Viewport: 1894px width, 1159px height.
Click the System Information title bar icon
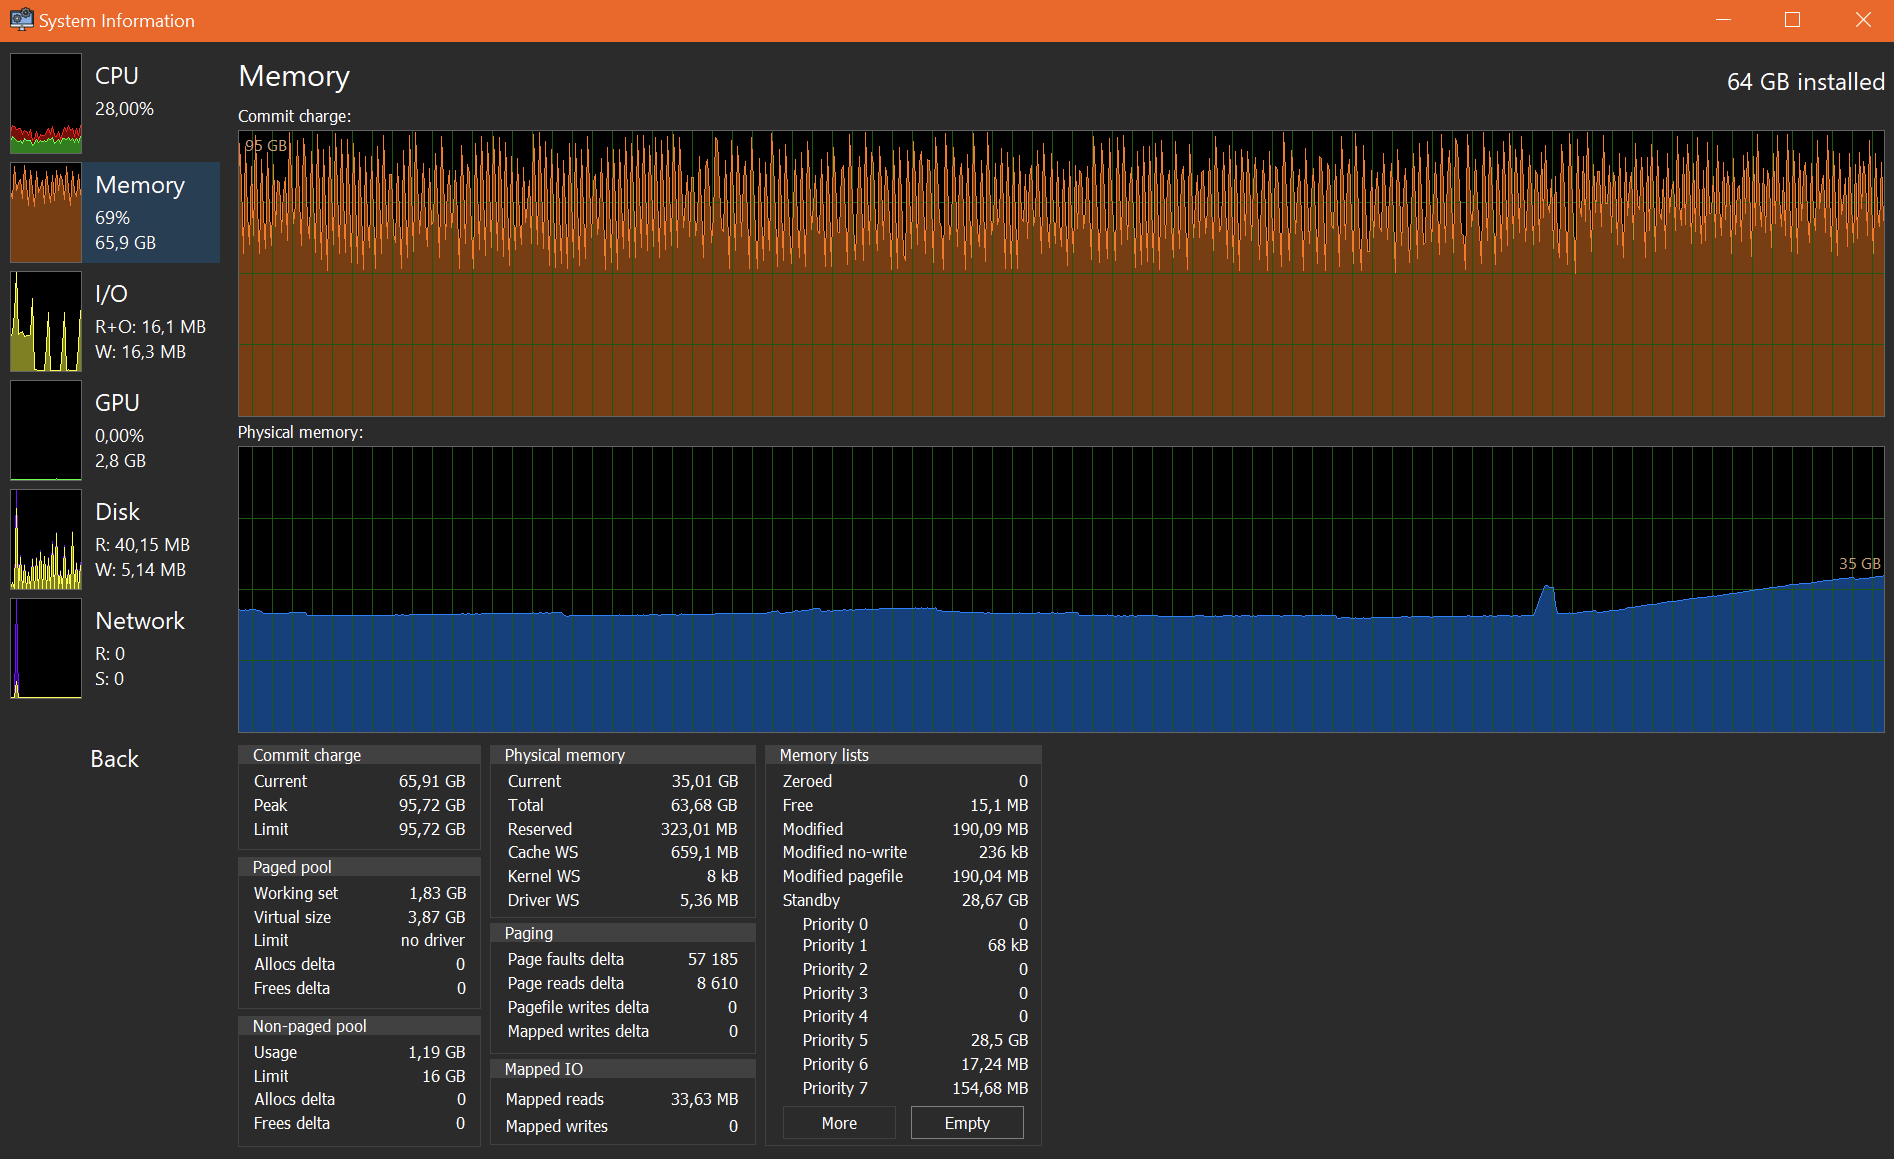click(21, 20)
